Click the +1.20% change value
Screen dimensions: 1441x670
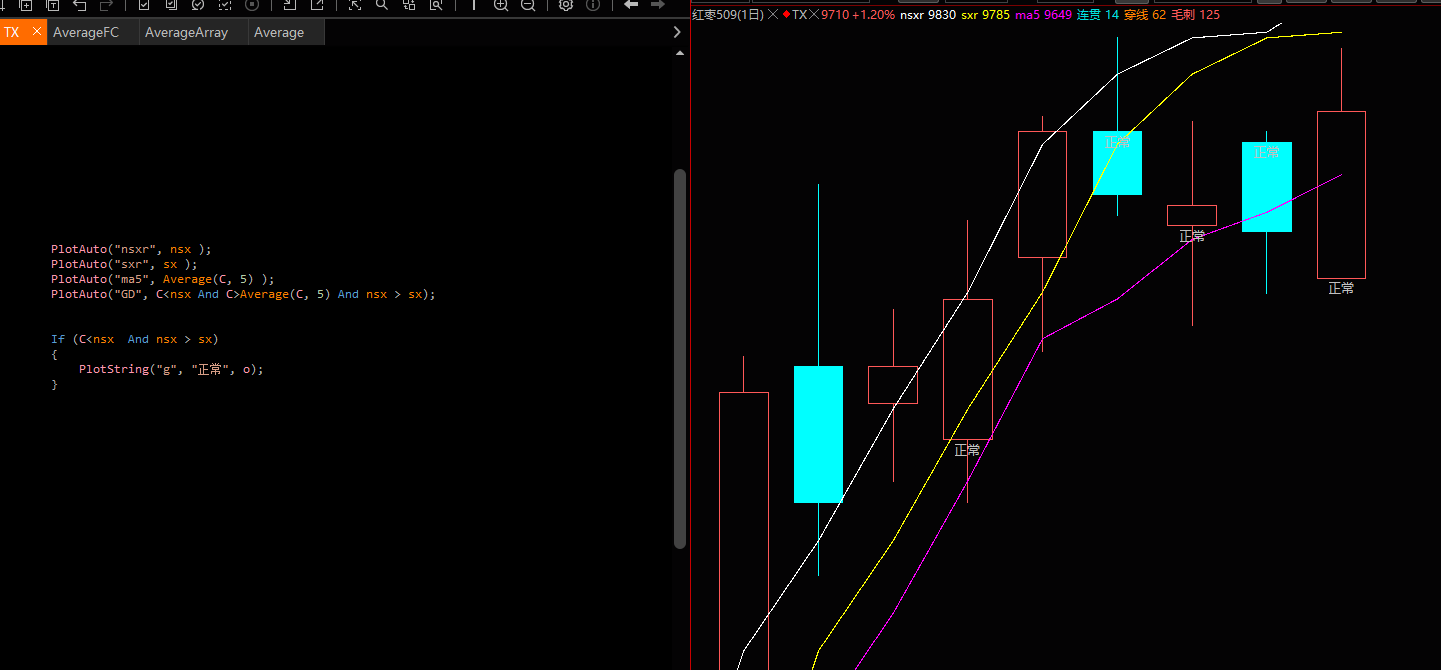(874, 15)
